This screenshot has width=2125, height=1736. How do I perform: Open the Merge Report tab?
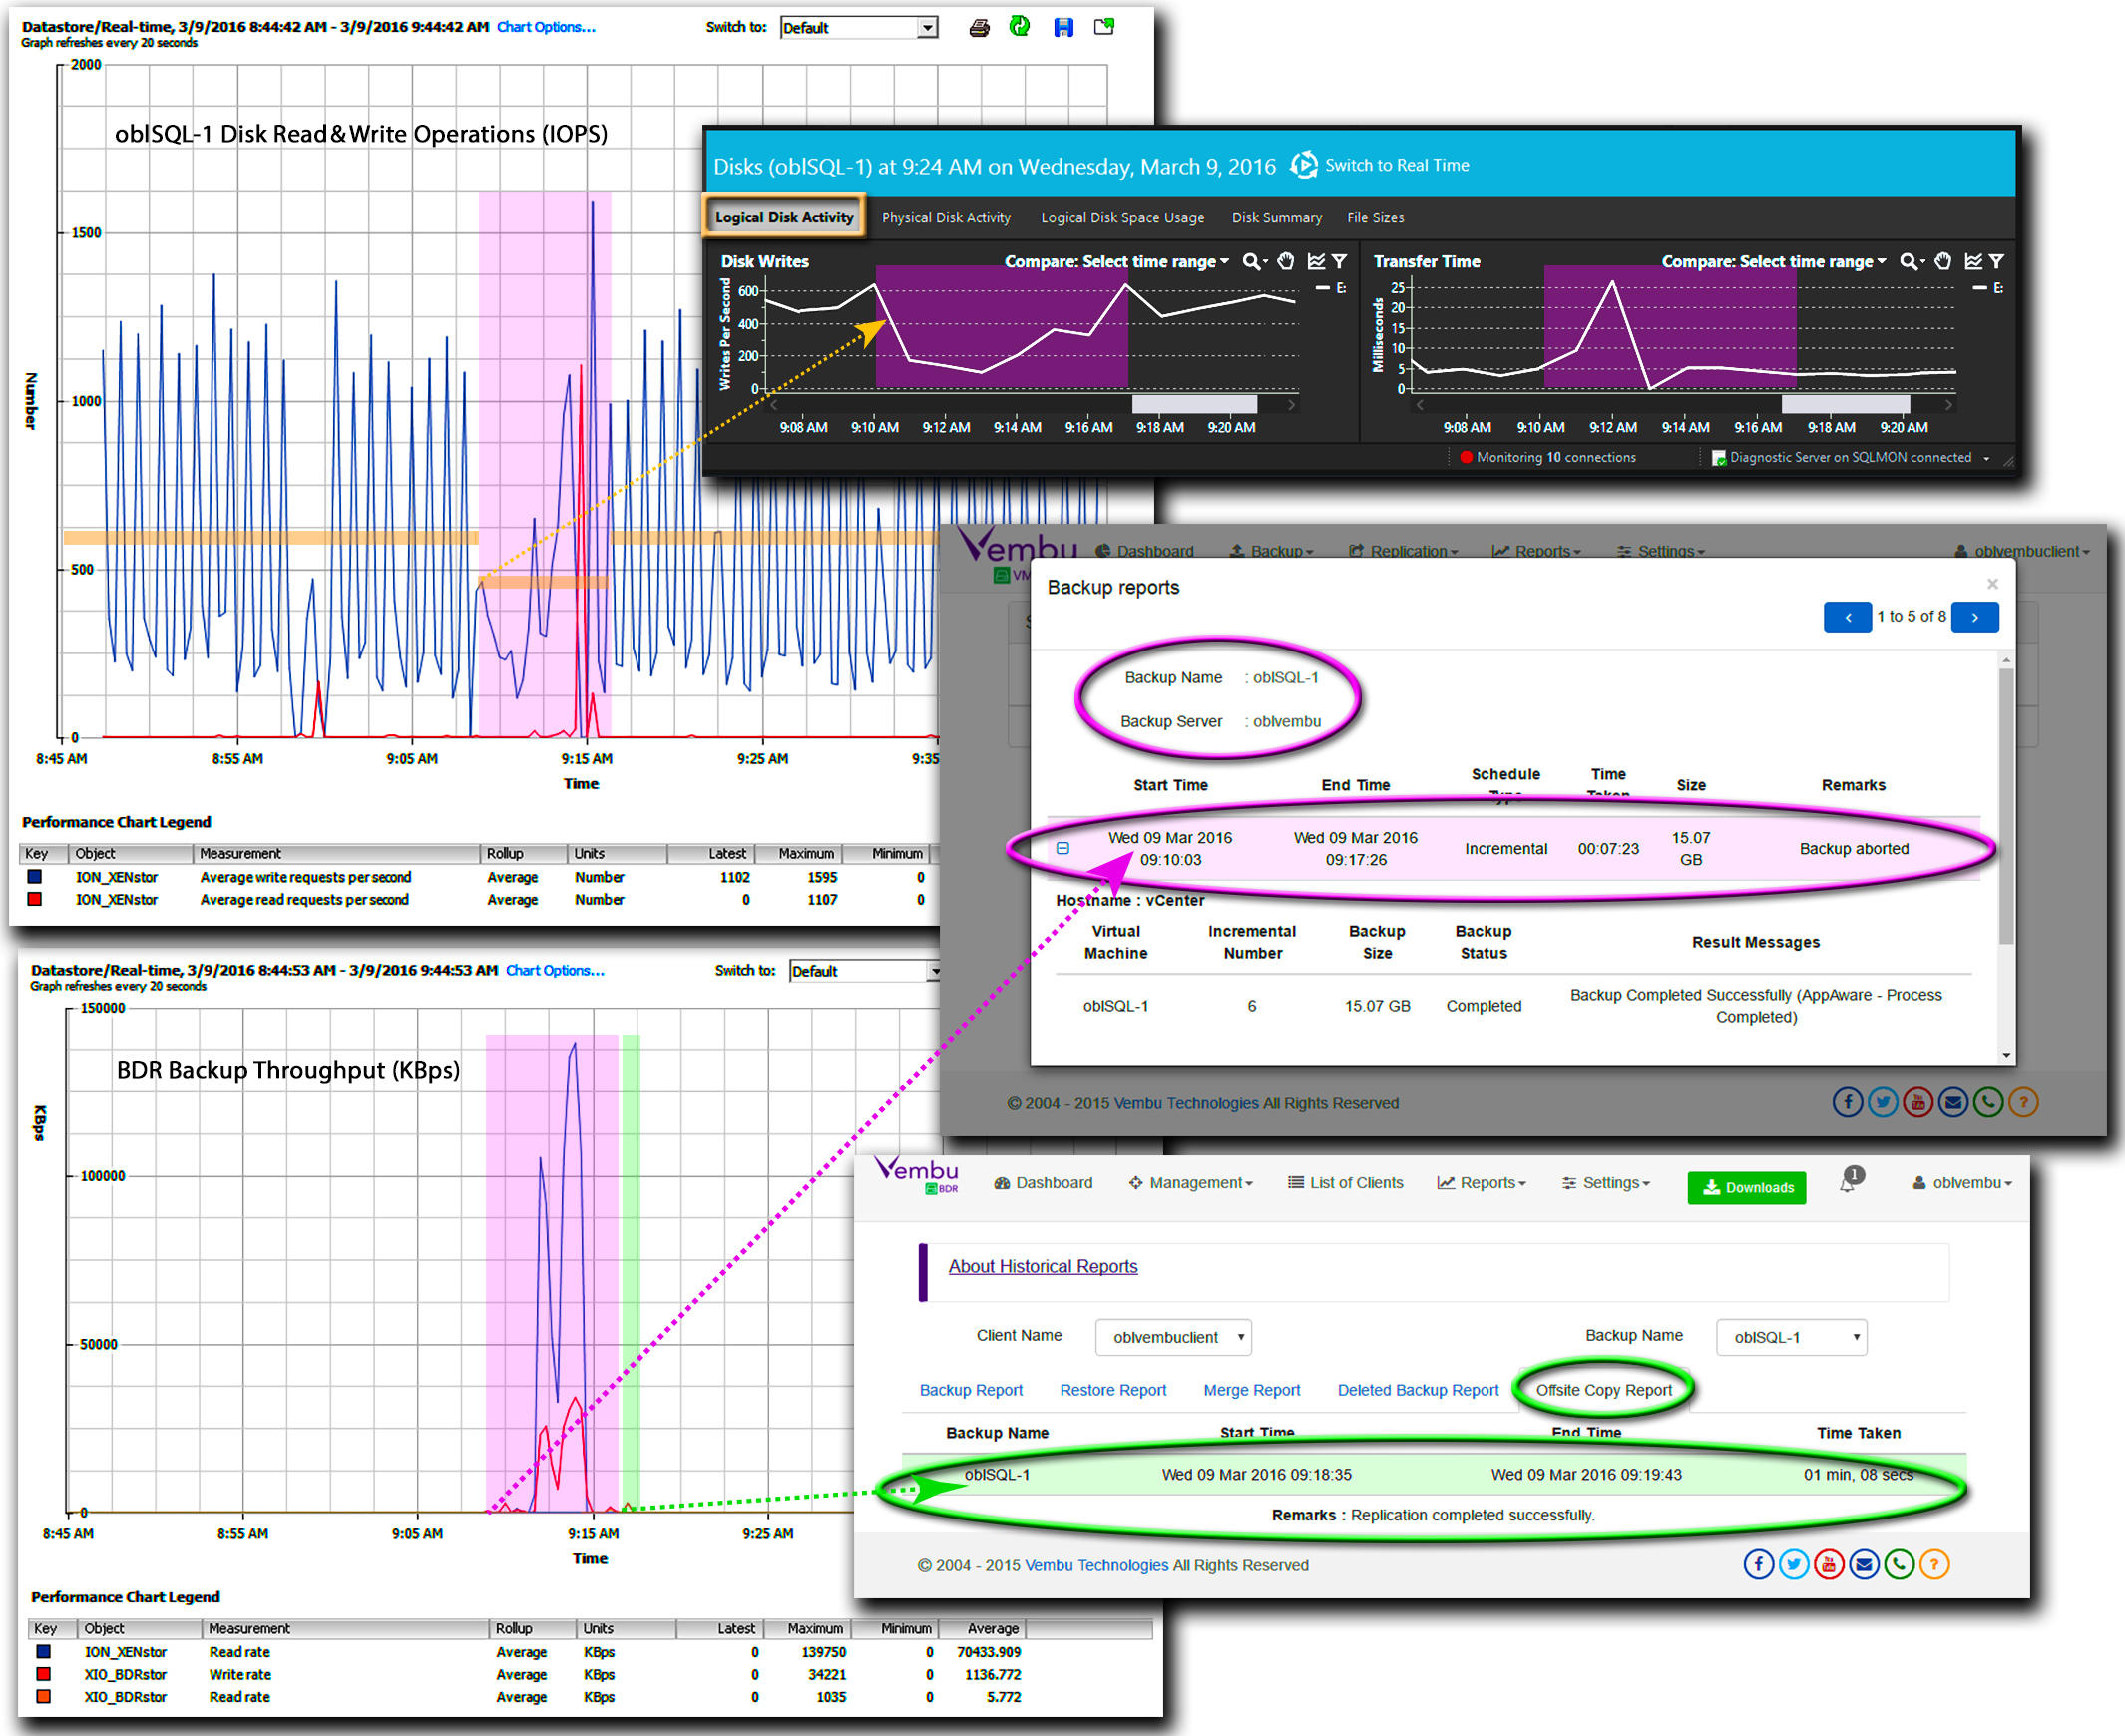(1252, 1390)
